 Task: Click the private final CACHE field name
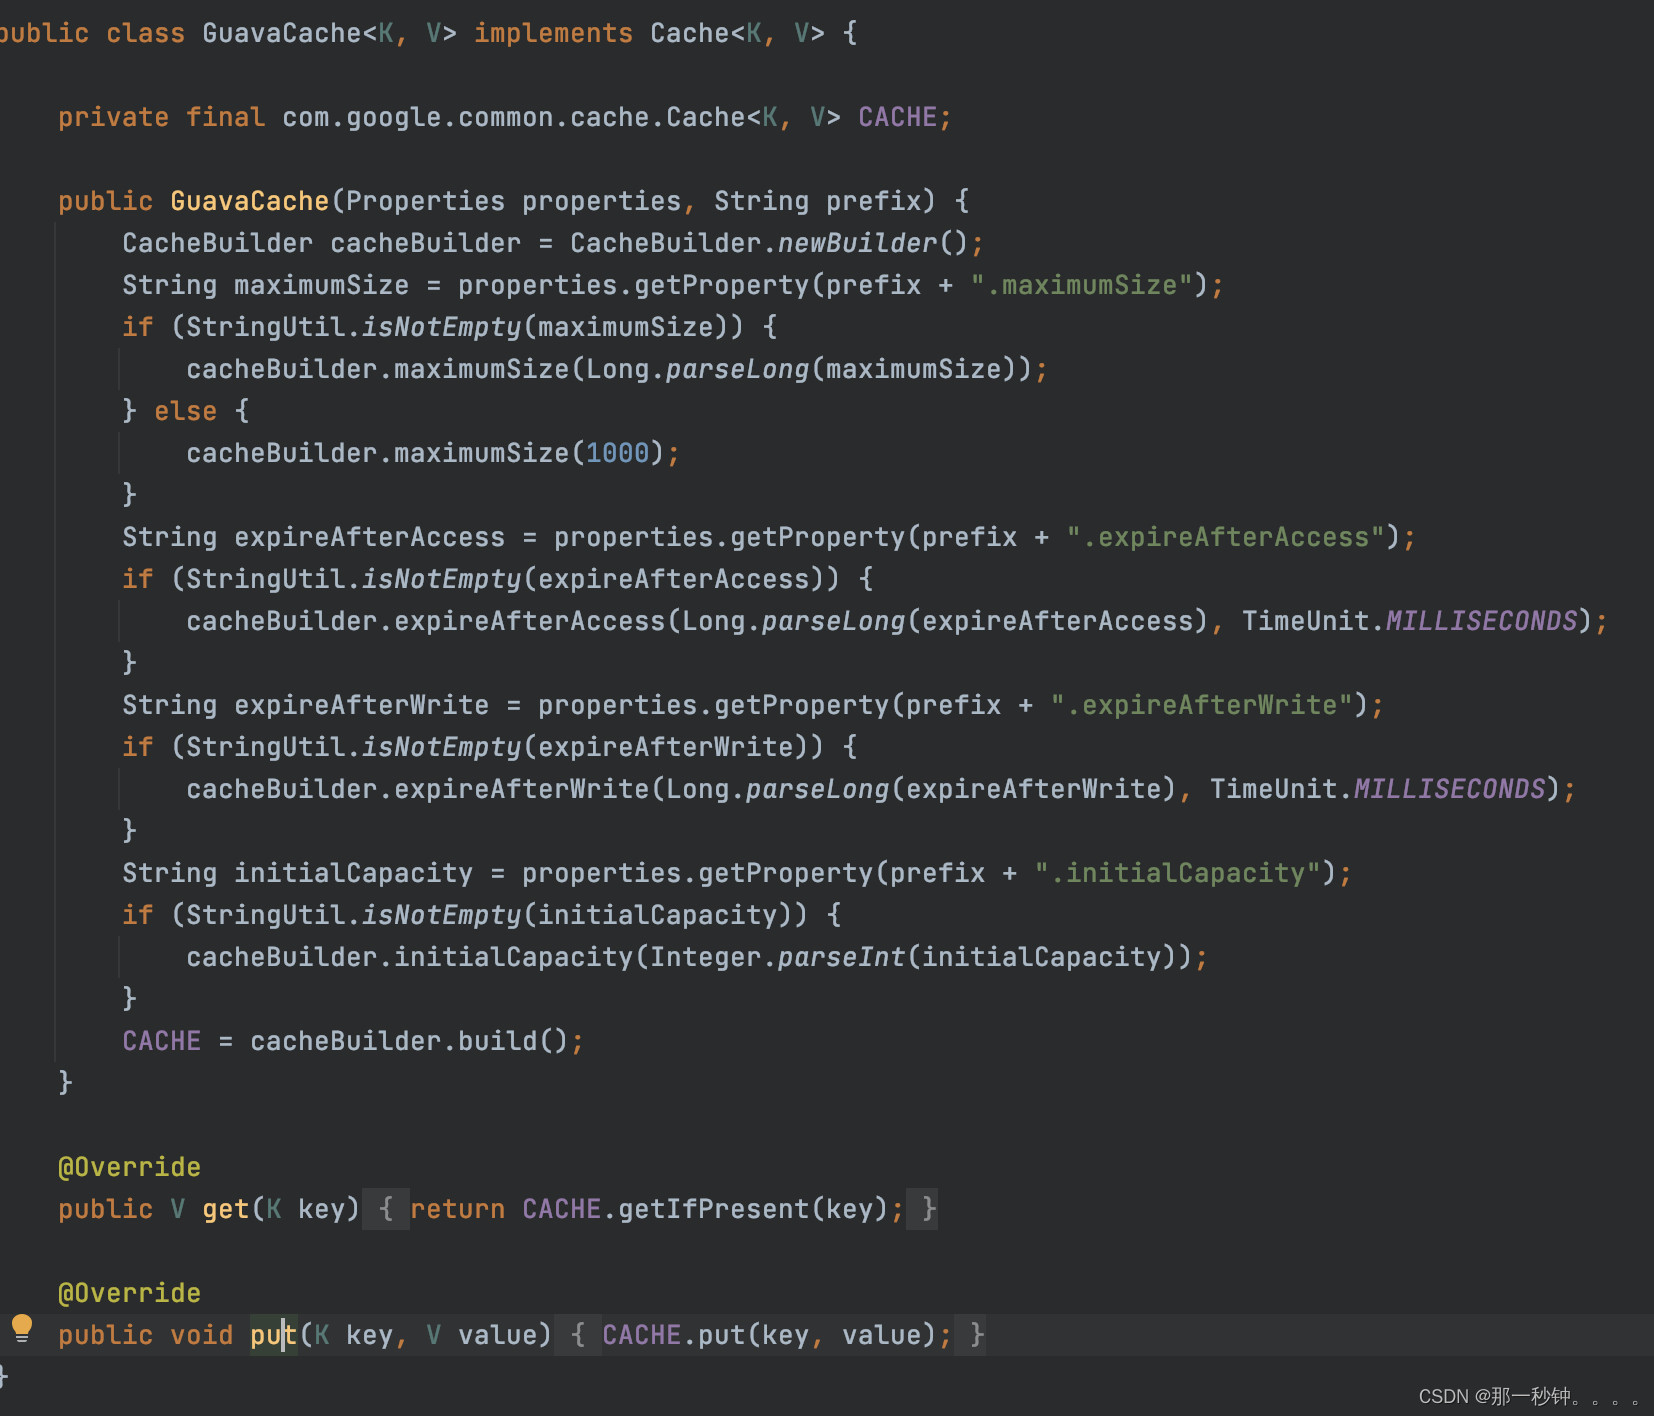(897, 117)
